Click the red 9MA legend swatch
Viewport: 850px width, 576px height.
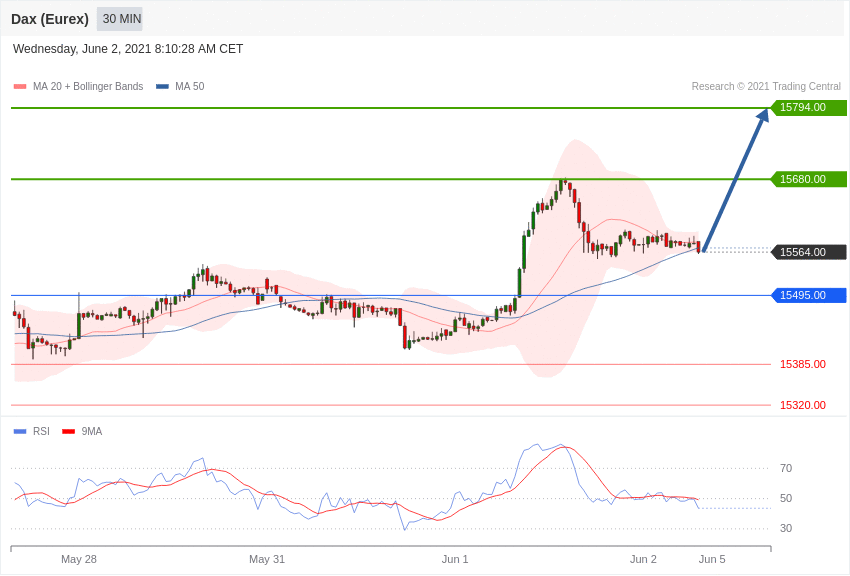coord(69,431)
